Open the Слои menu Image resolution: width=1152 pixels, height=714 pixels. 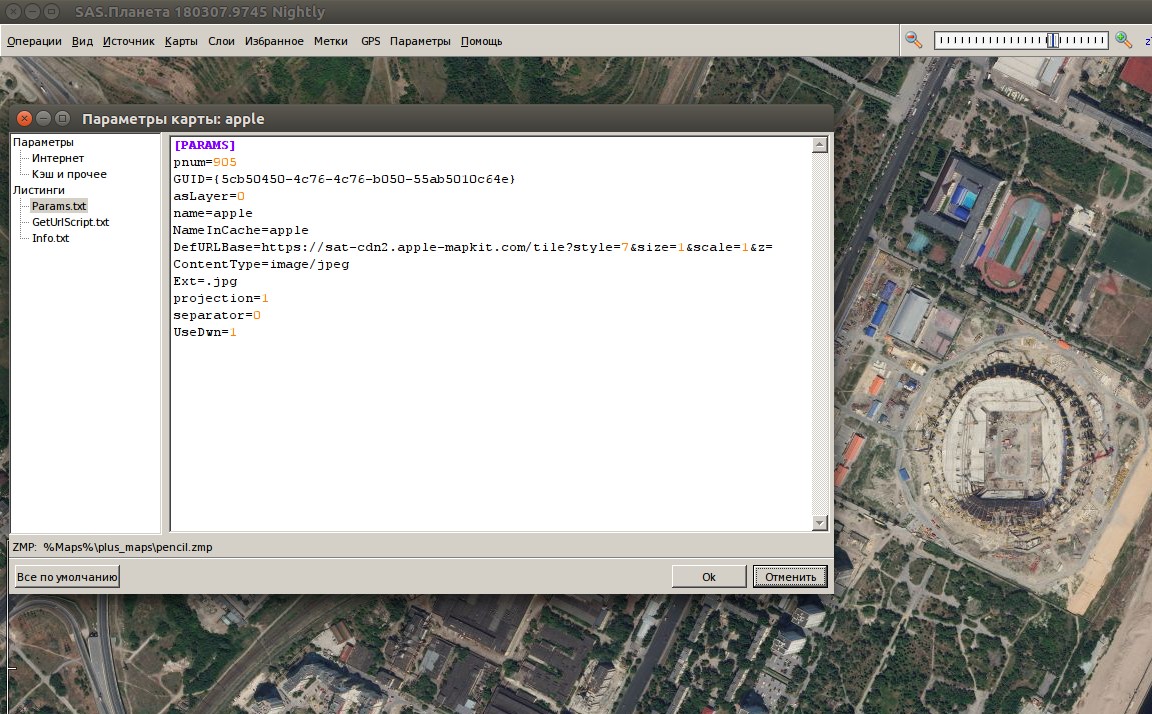point(221,41)
